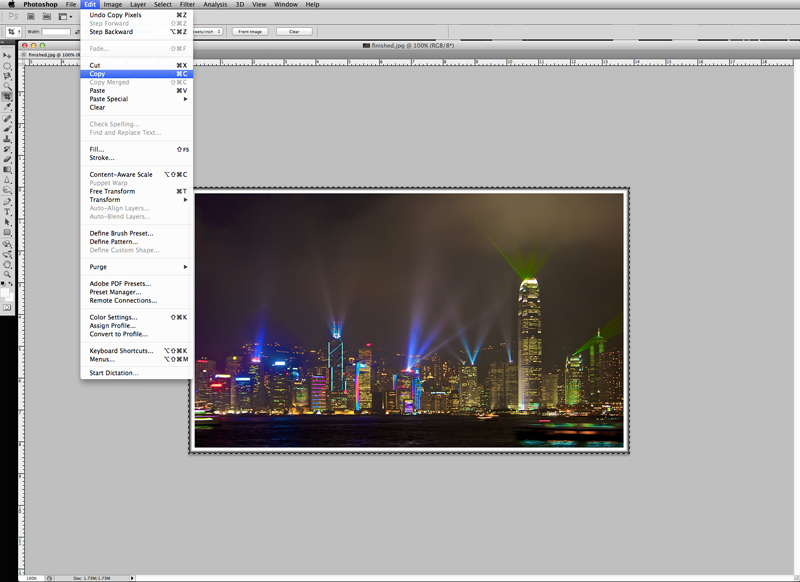The width and height of the screenshot is (800, 582).
Task: Click the Clear button in options bar
Action: pos(294,32)
